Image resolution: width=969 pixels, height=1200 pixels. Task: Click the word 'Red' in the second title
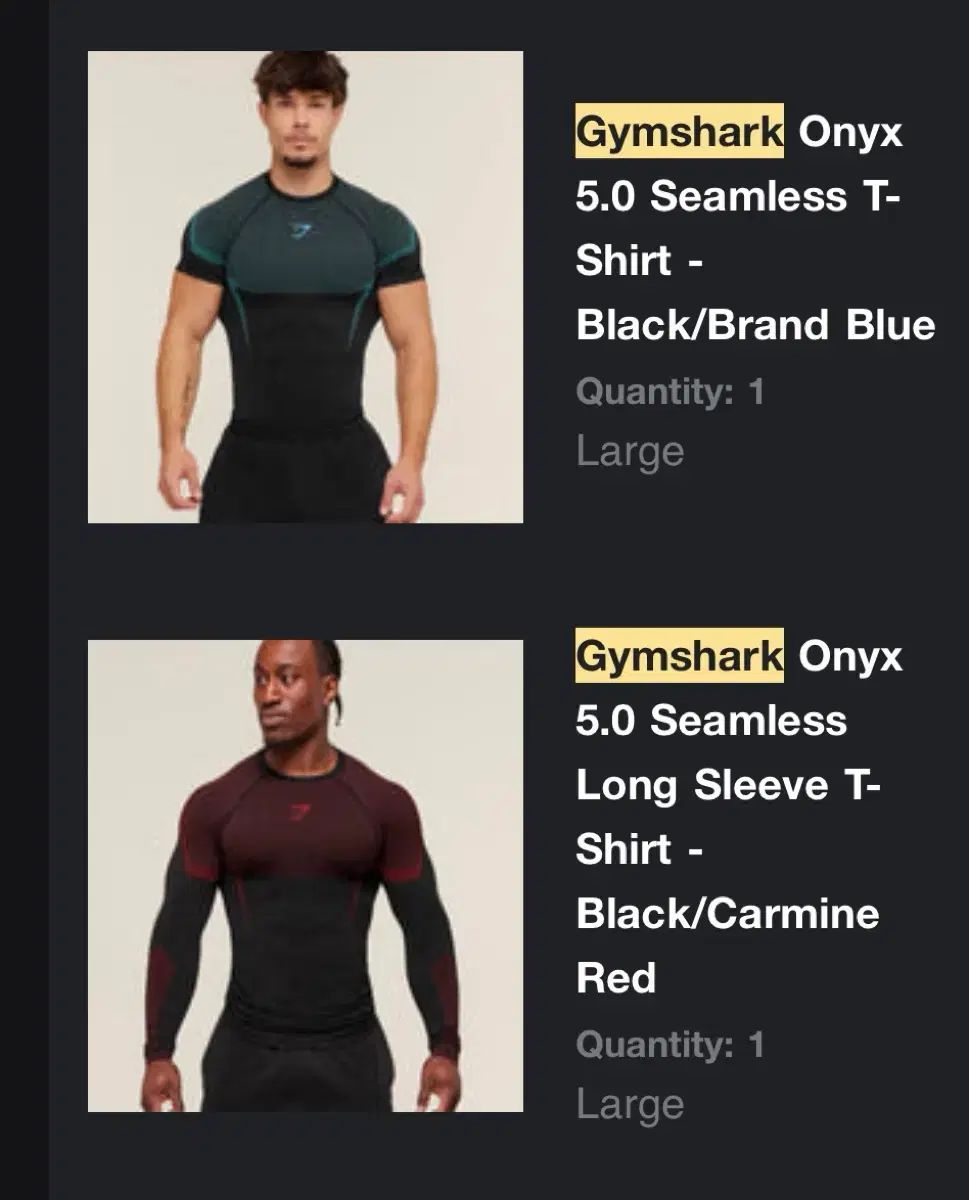(616, 978)
